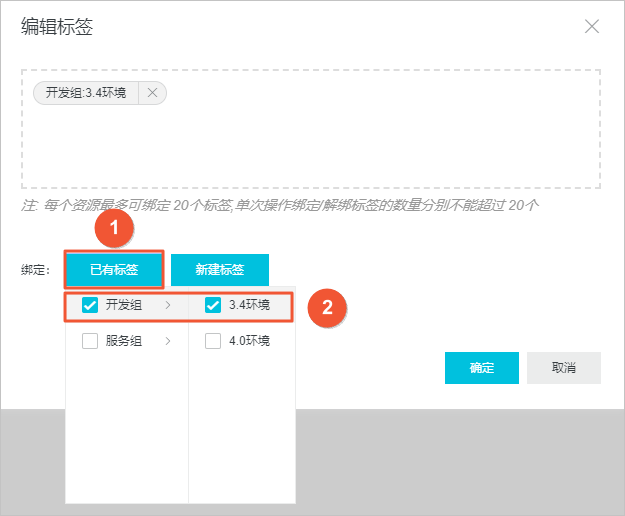Viewport: 625px width, 516px height.
Task: Expand the 服务组 submenu chevron
Action: [168, 341]
